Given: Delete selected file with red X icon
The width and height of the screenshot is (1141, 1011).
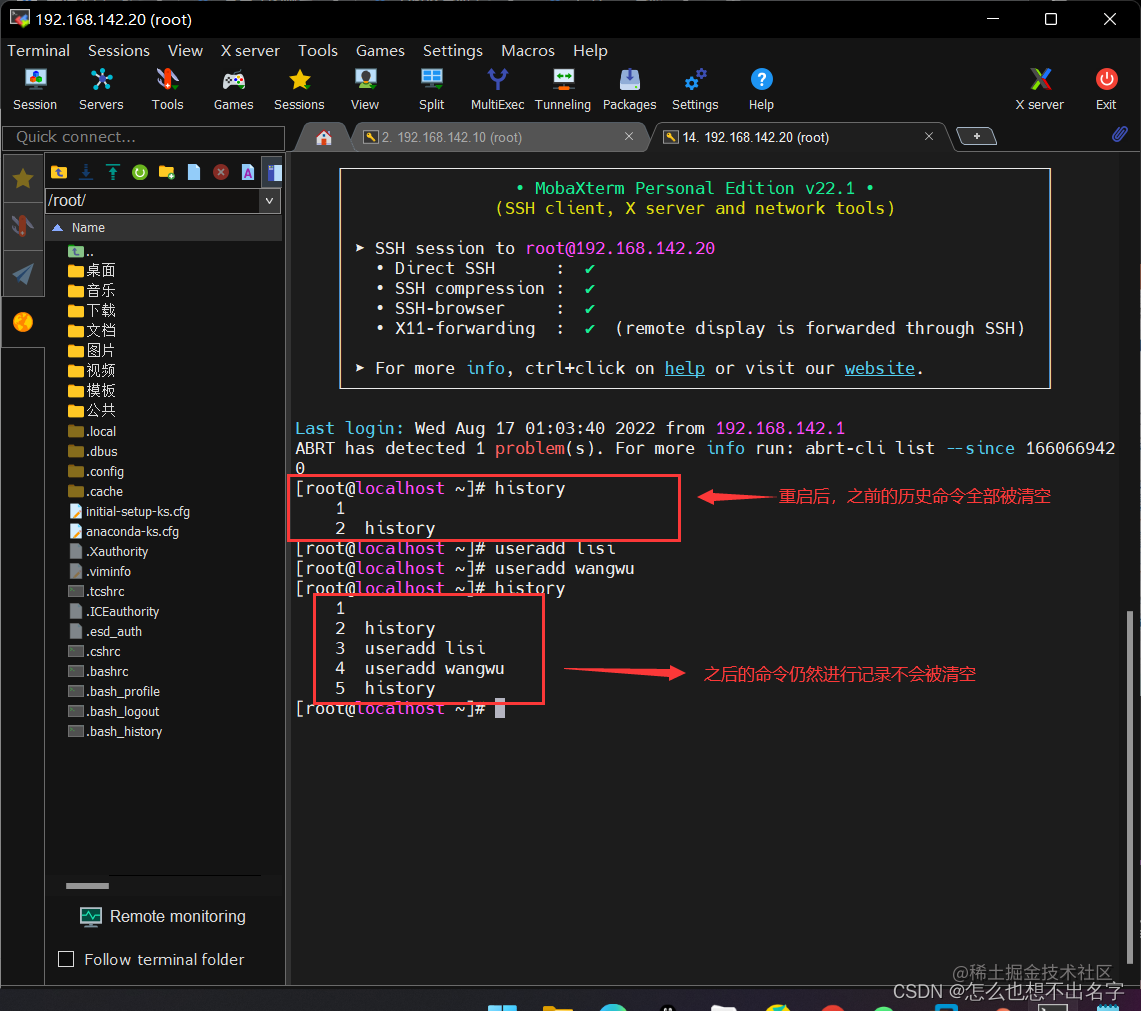Looking at the screenshot, I should [221, 172].
